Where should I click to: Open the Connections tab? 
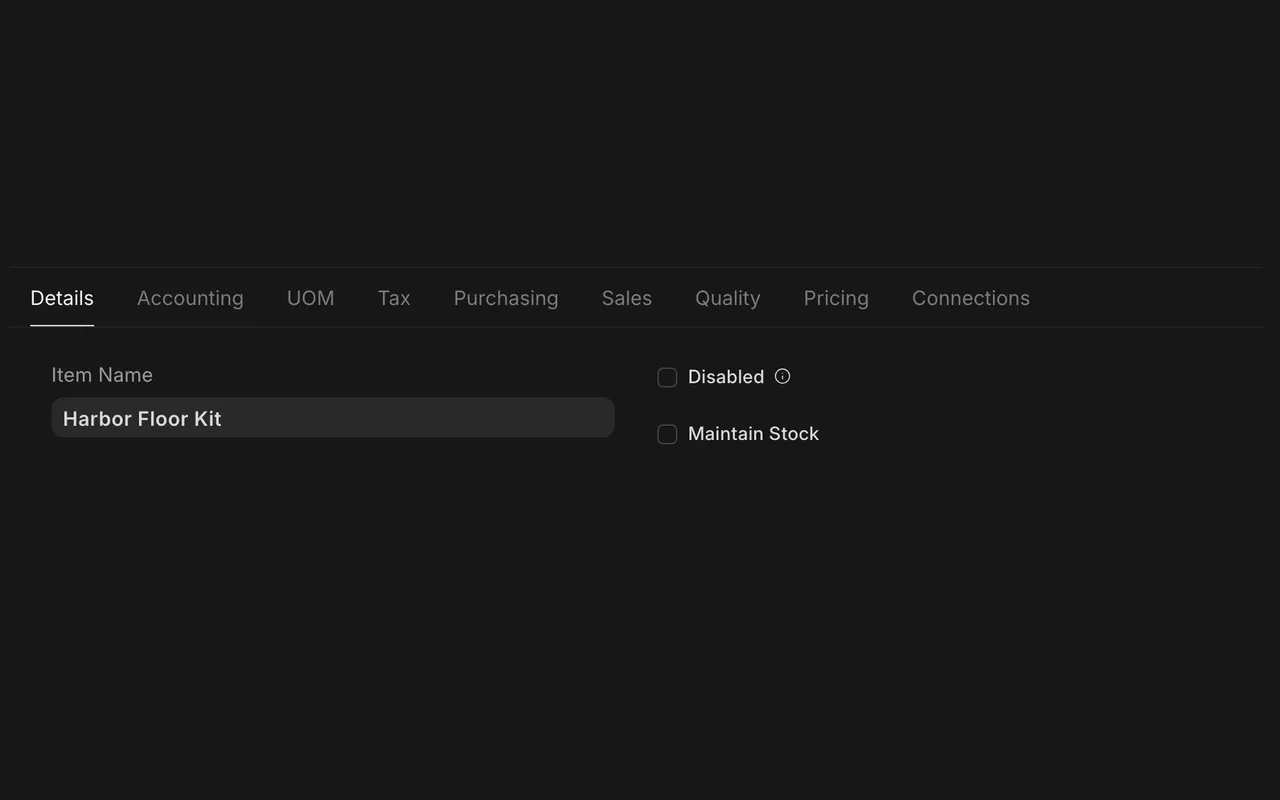click(971, 298)
